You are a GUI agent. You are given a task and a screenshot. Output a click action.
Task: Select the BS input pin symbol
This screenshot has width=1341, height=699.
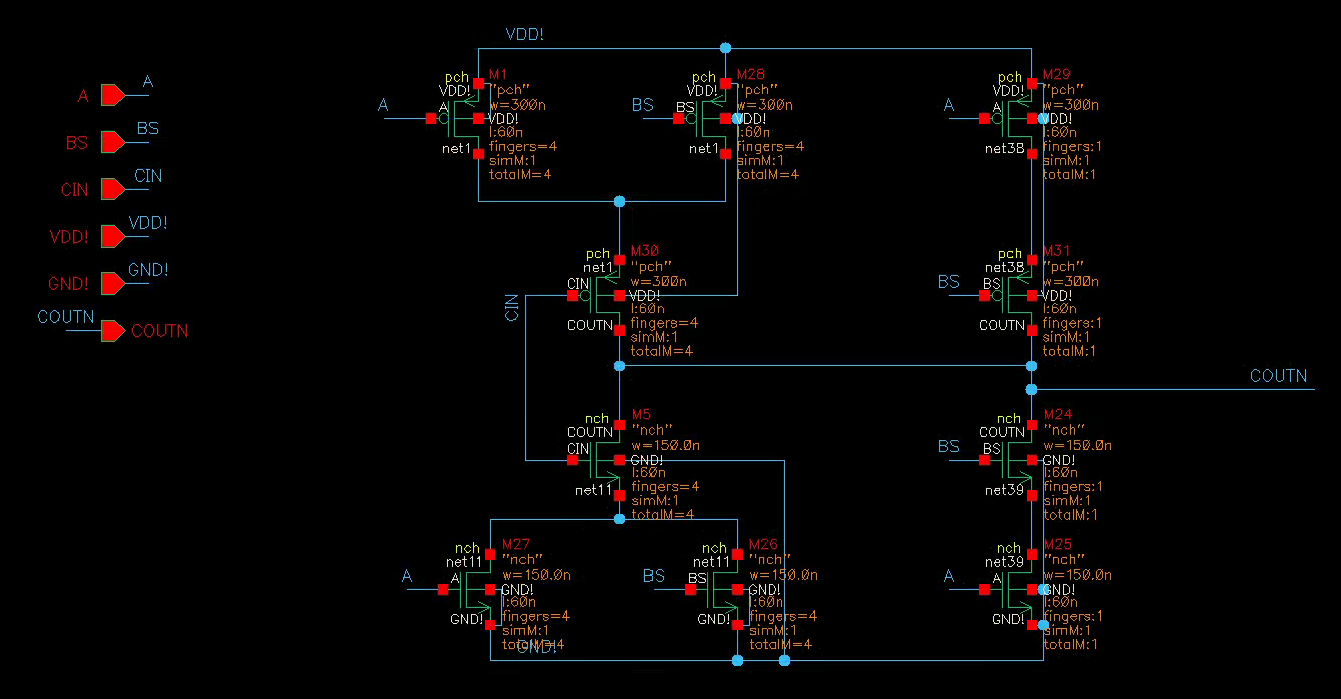112,142
